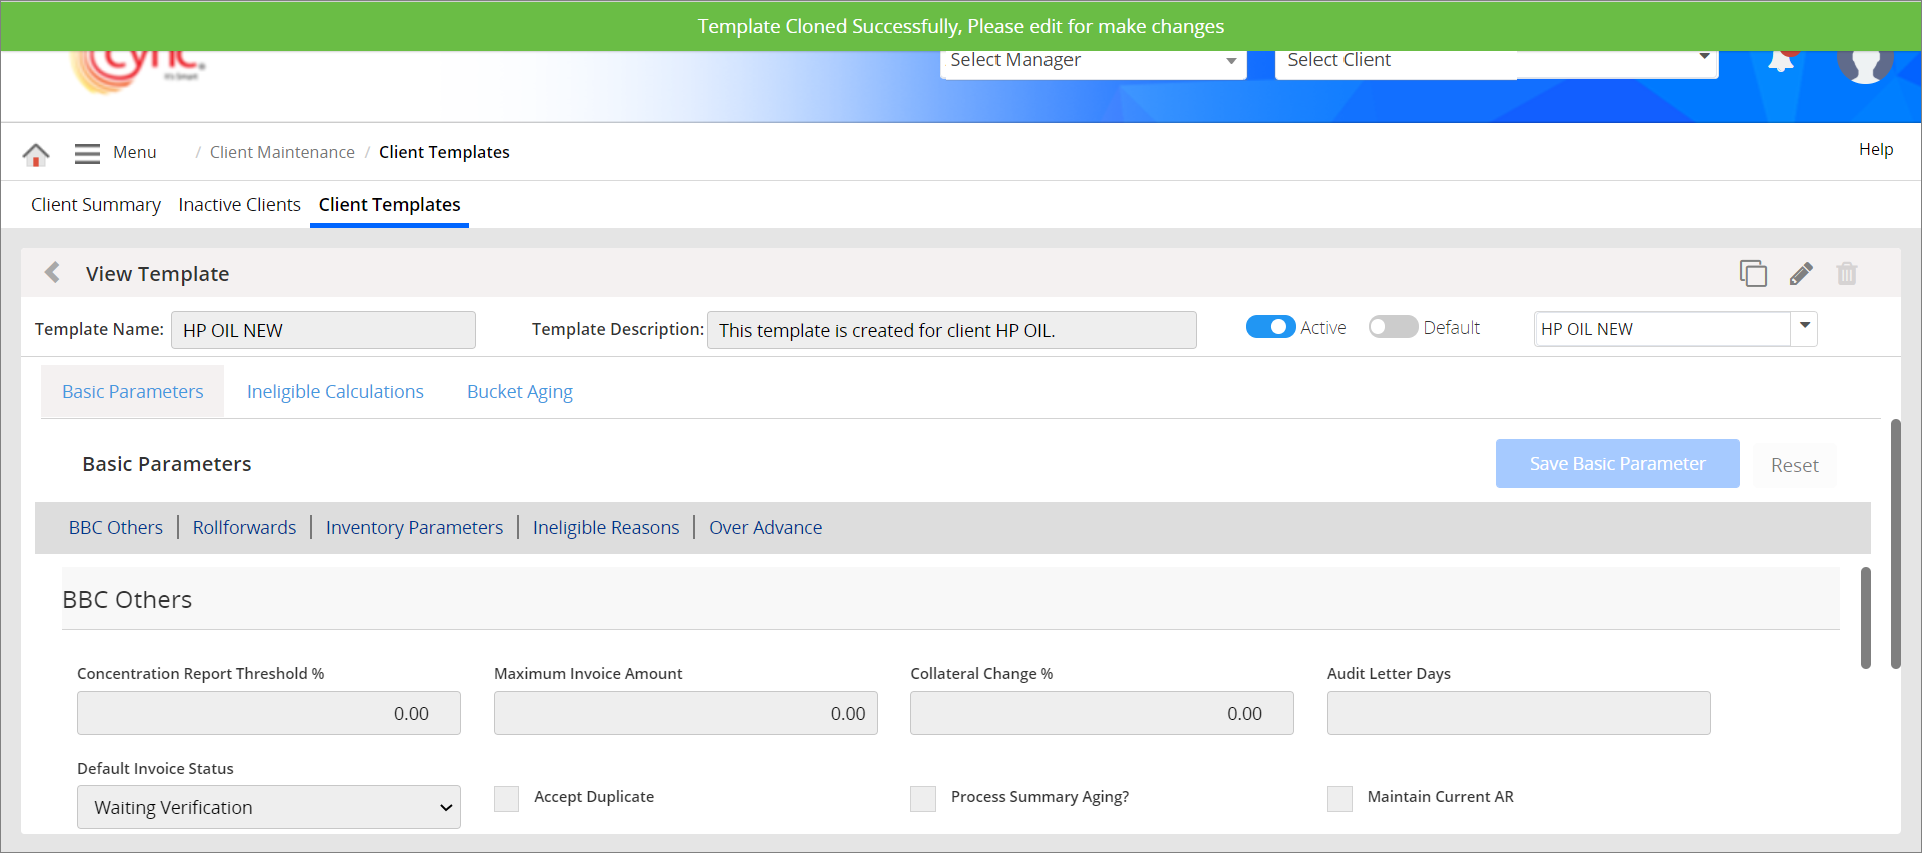Open the Bucket Aging tab
Viewport: 1922px width, 853px height.
pyautogui.click(x=519, y=392)
